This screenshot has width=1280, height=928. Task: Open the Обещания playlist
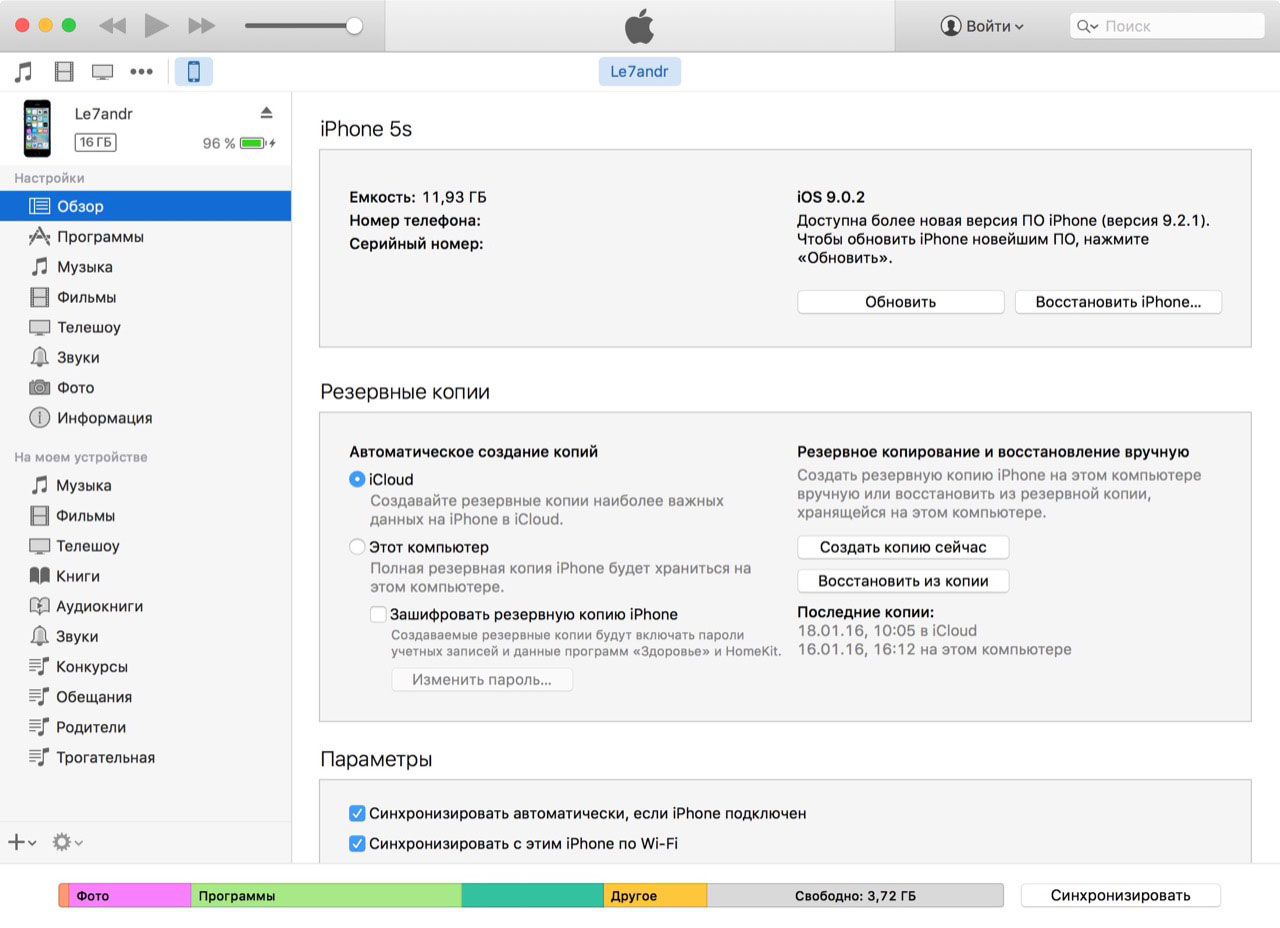[146, 697]
